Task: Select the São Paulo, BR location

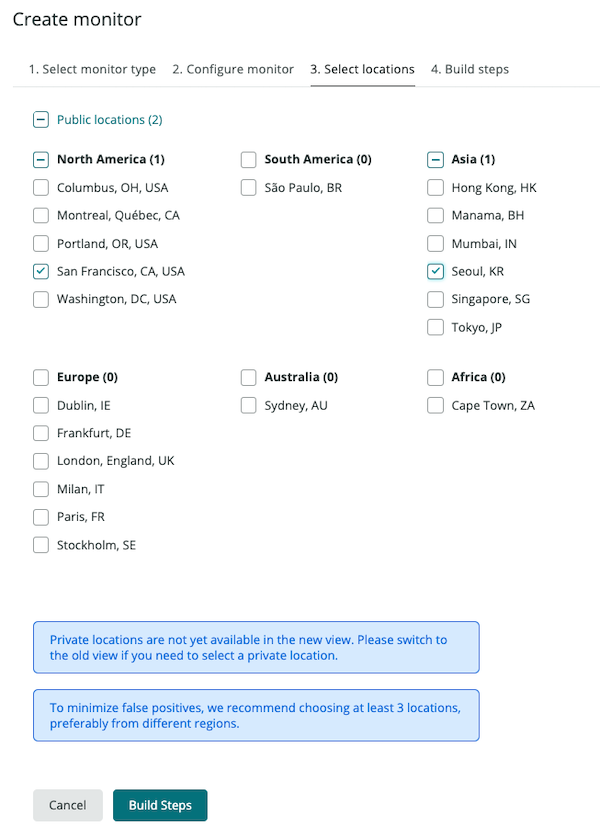Action: coord(247,187)
